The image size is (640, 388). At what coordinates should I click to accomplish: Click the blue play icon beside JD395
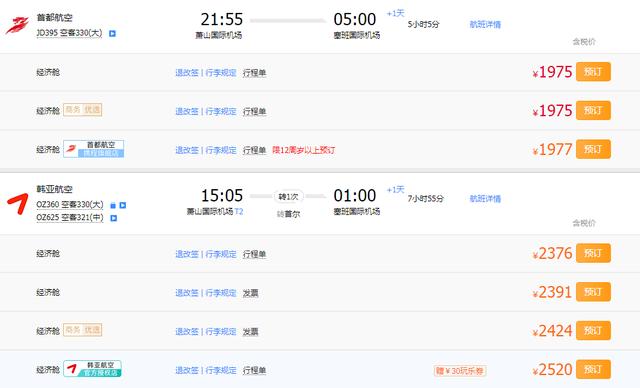[x=112, y=33]
